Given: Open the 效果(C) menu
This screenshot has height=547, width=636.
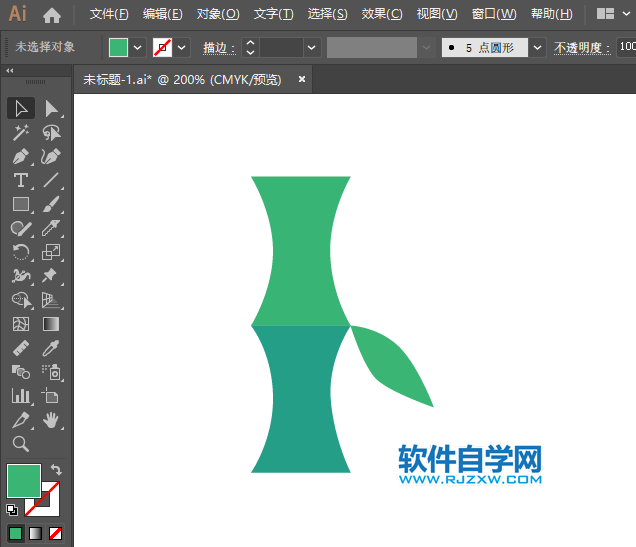Looking at the screenshot, I should [381, 14].
